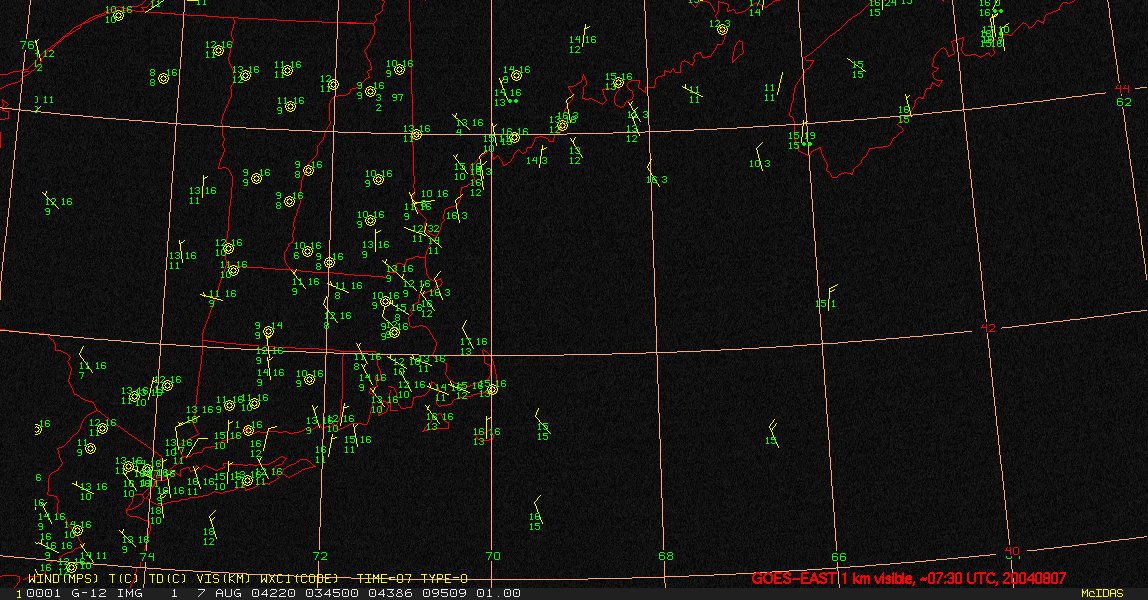Click the McIDAS label in status bar
The height and width of the screenshot is (600, 1148).
click(x=1102, y=593)
